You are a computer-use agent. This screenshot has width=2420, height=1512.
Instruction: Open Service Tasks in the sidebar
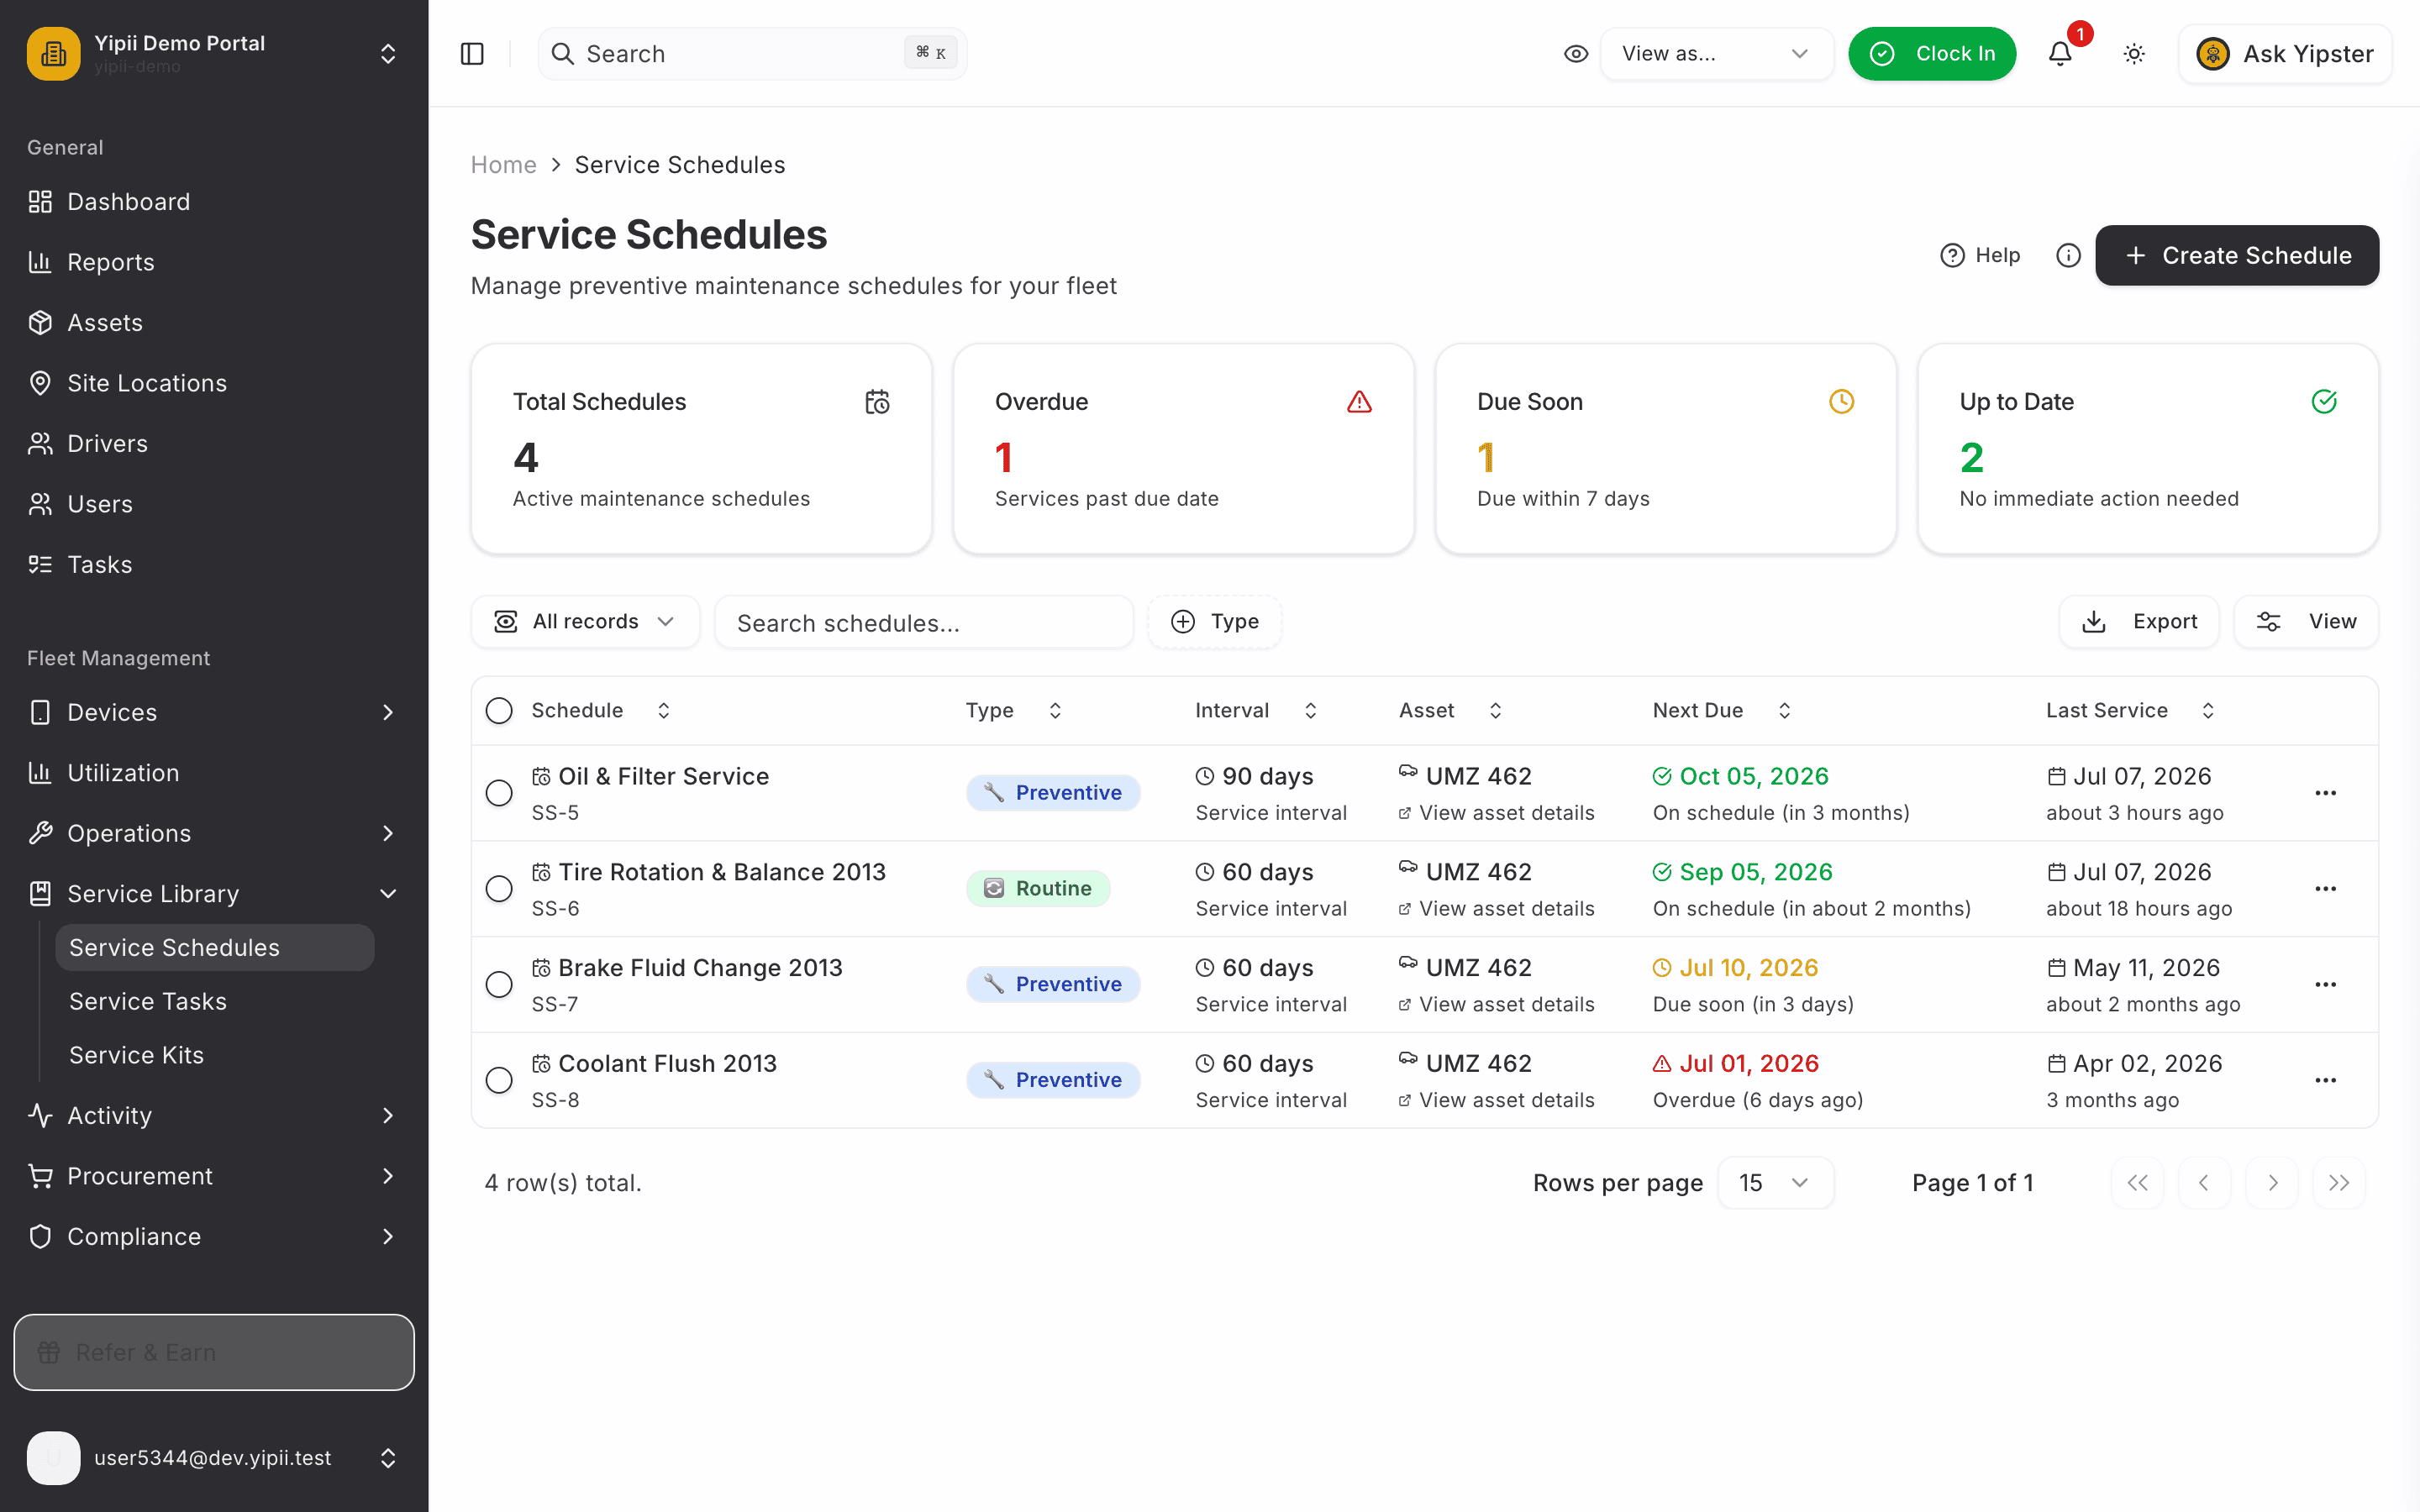click(x=148, y=1001)
